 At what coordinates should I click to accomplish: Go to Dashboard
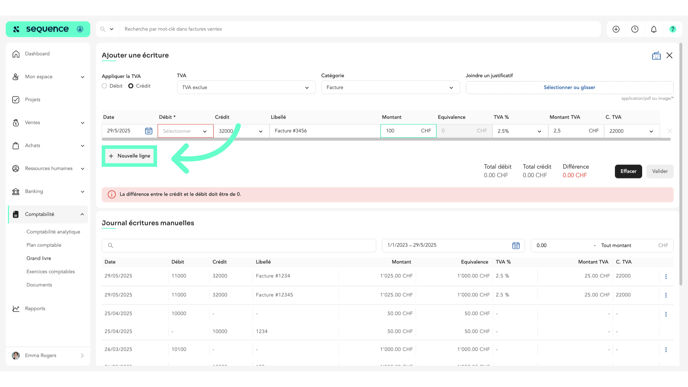coord(37,54)
